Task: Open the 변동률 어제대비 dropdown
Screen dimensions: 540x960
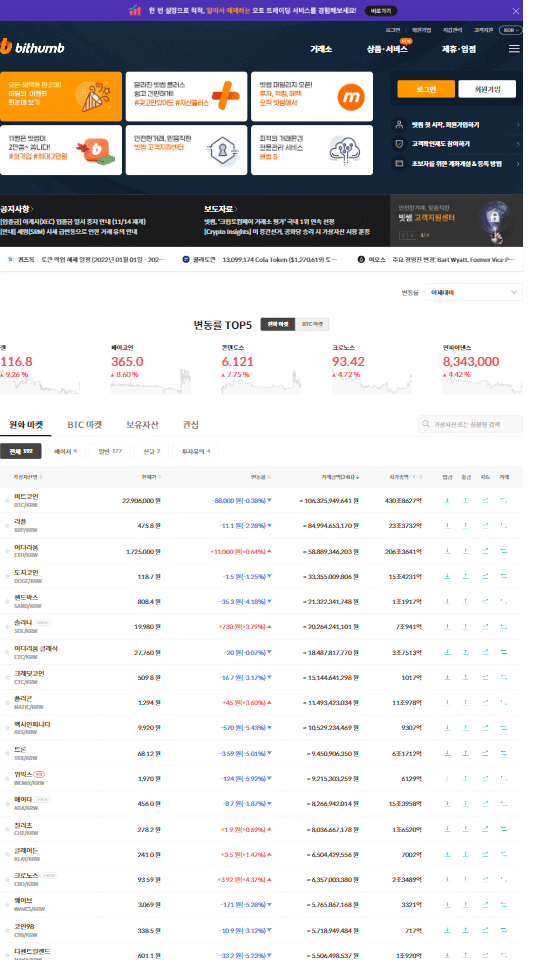Action: pyautogui.click(x=474, y=292)
